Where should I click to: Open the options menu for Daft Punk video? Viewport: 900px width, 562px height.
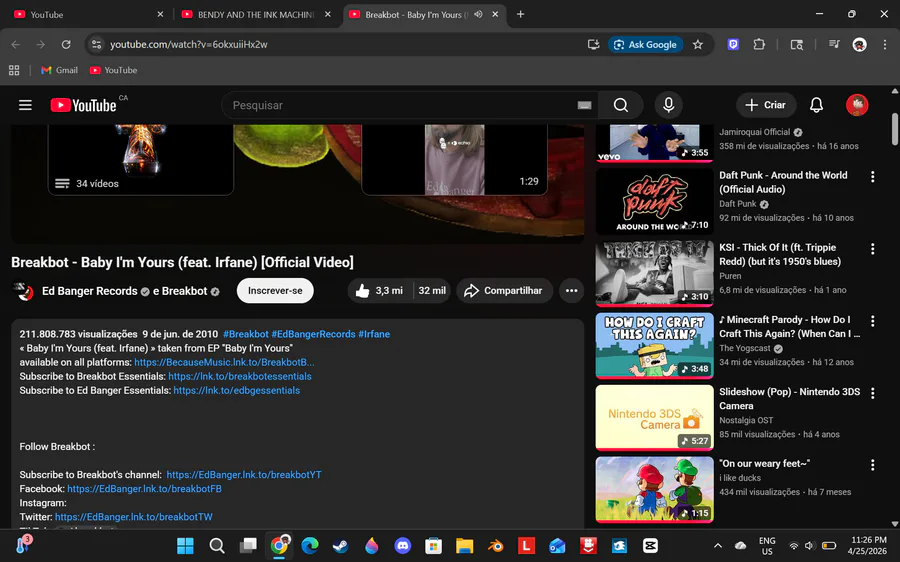tap(872, 177)
